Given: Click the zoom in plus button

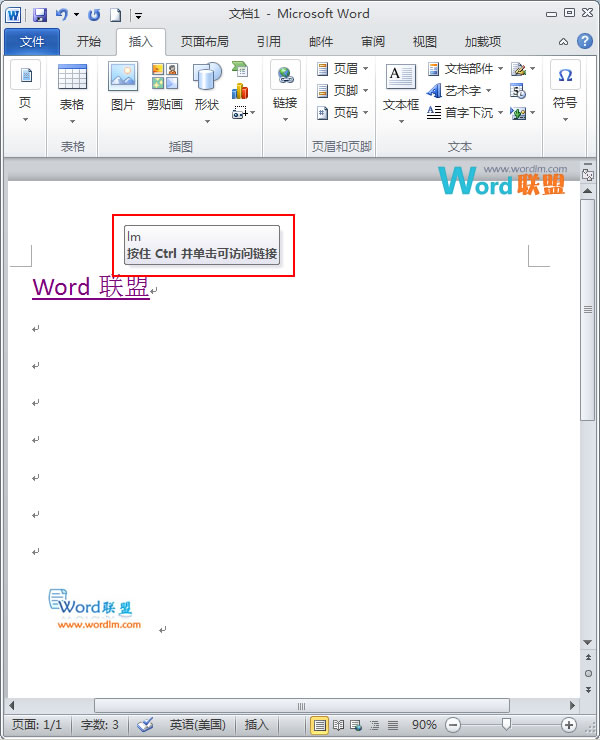Looking at the screenshot, I should click(x=569, y=724).
